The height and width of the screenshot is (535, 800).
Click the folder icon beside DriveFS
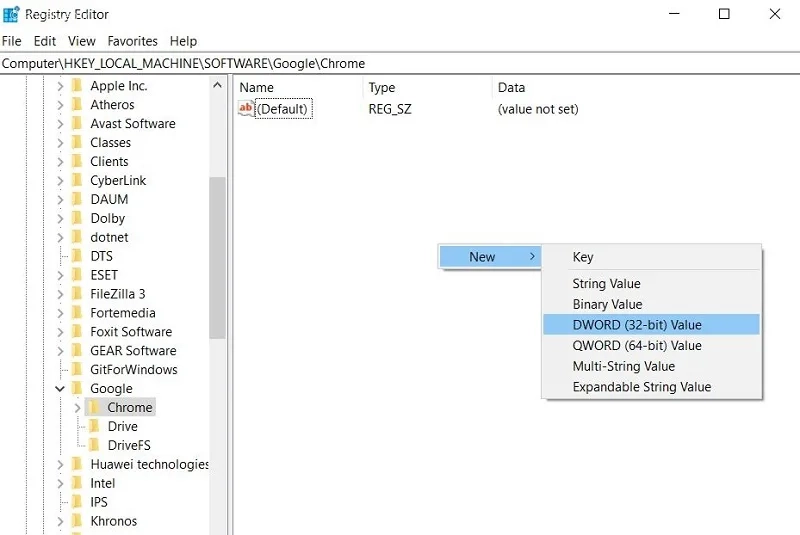coord(94,445)
